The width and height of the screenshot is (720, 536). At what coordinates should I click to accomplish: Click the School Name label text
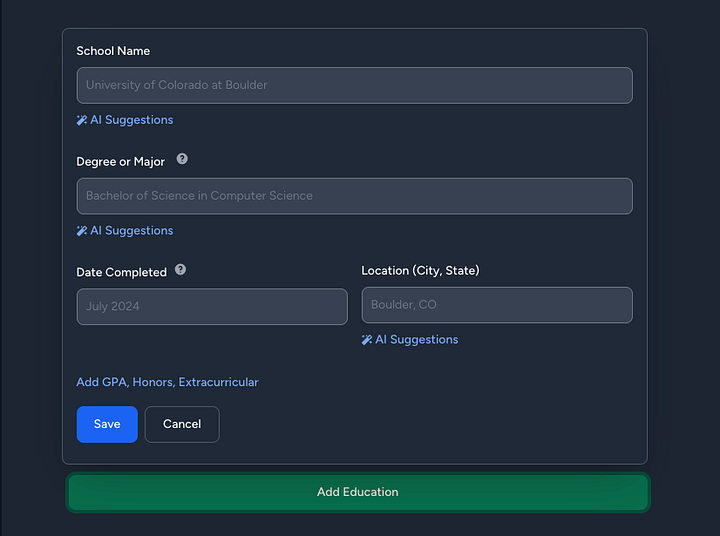tap(113, 51)
